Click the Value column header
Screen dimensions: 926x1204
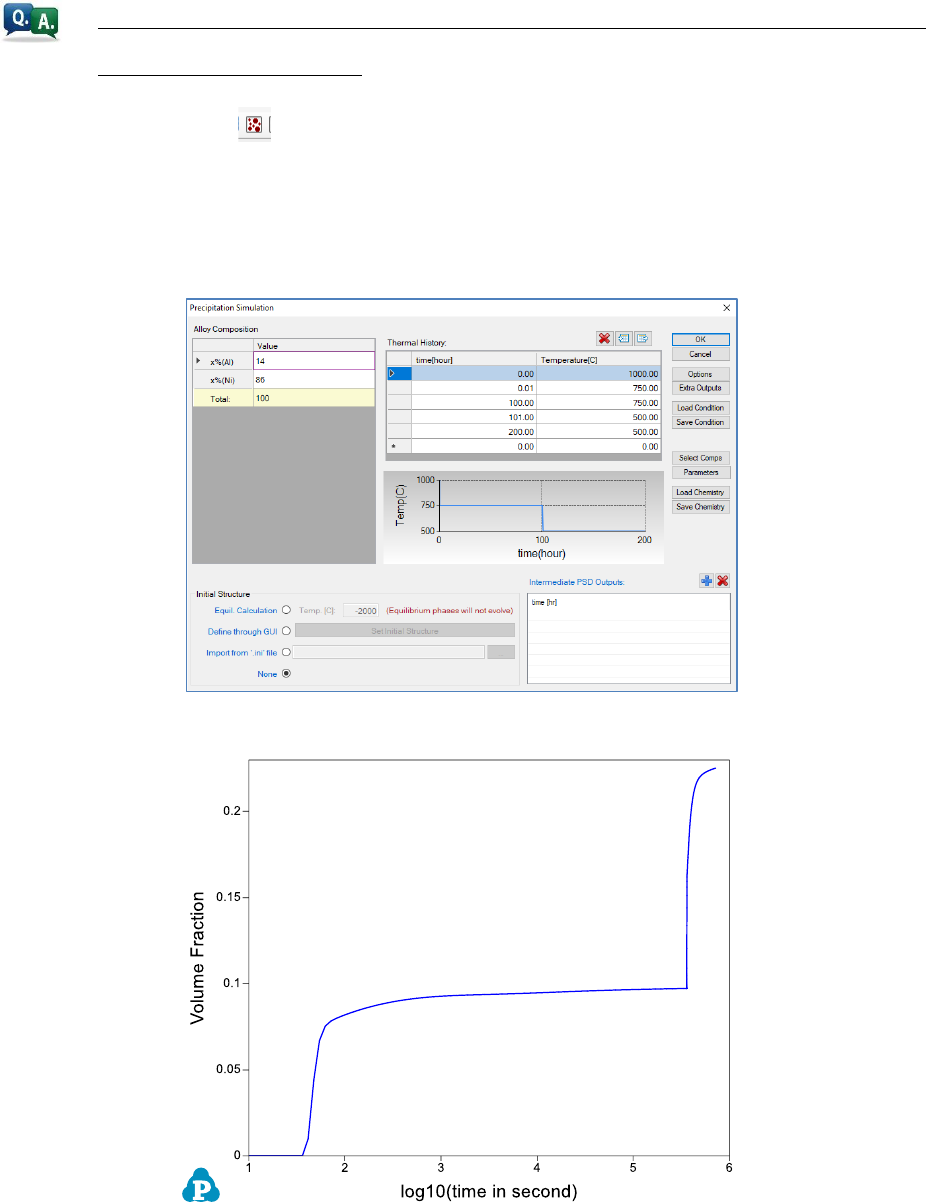coord(313,346)
